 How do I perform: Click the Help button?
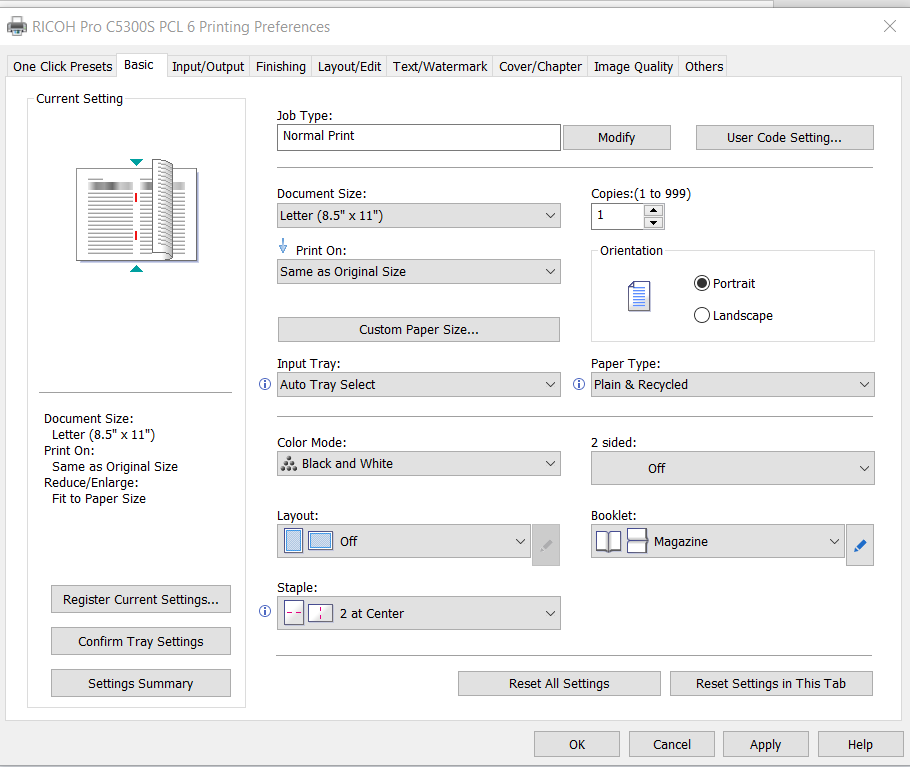click(860, 744)
